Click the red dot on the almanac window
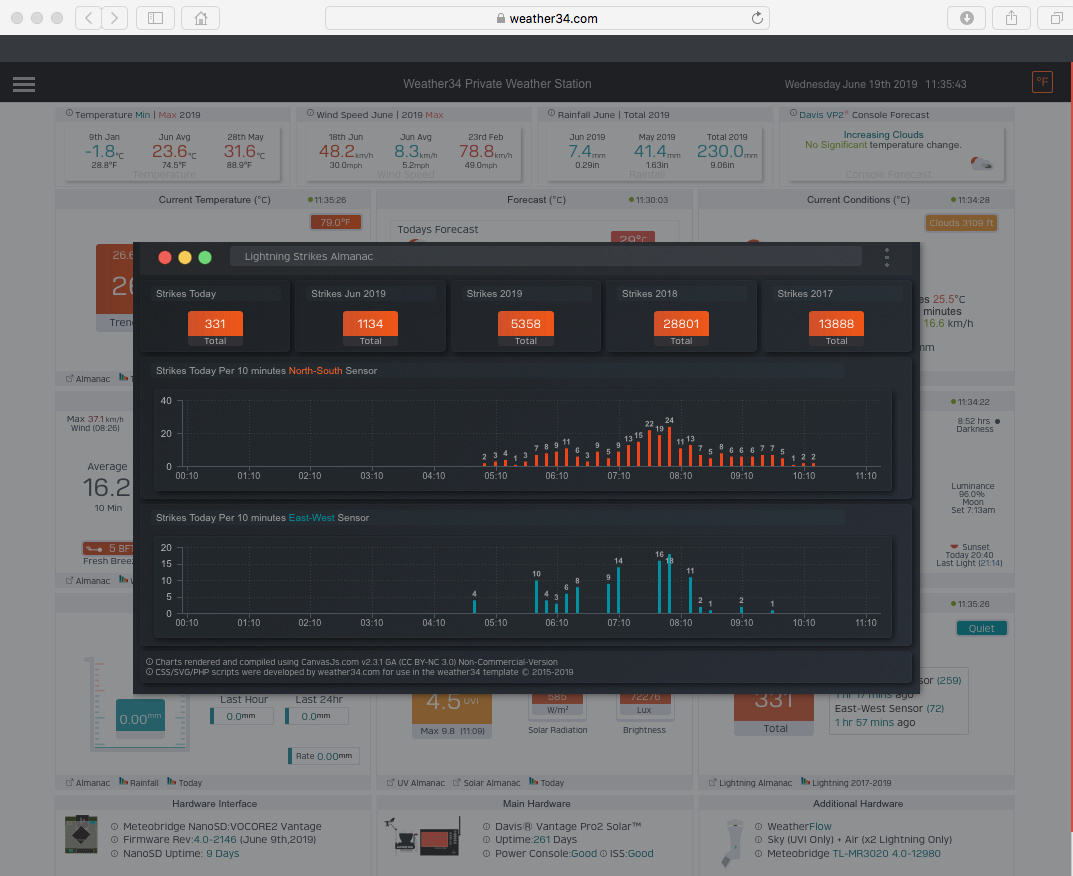The width and height of the screenshot is (1073, 876). click(165, 257)
